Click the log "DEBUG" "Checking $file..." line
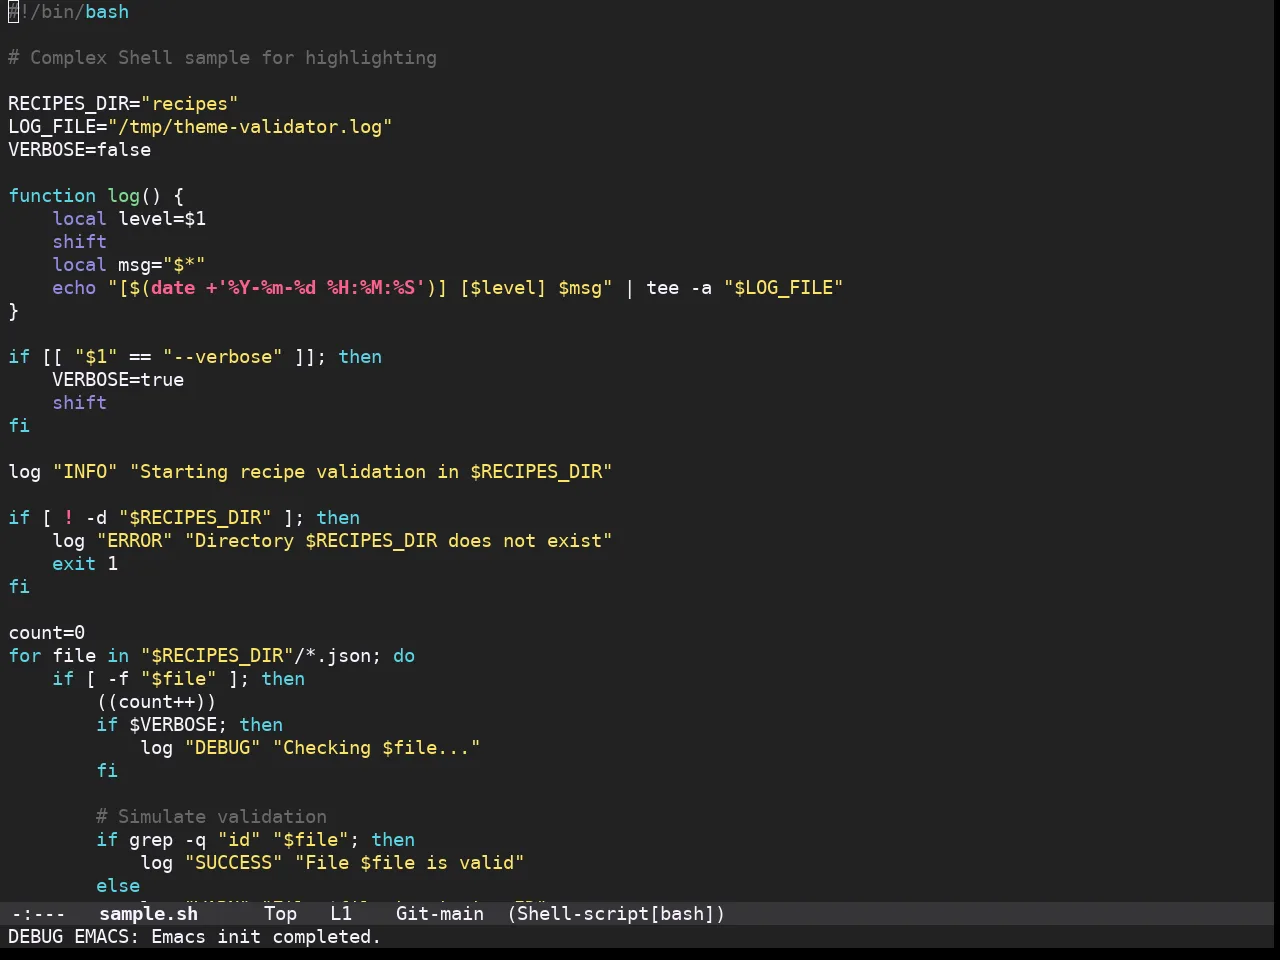Image resolution: width=1280 pixels, height=960 pixels. (x=310, y=748)
